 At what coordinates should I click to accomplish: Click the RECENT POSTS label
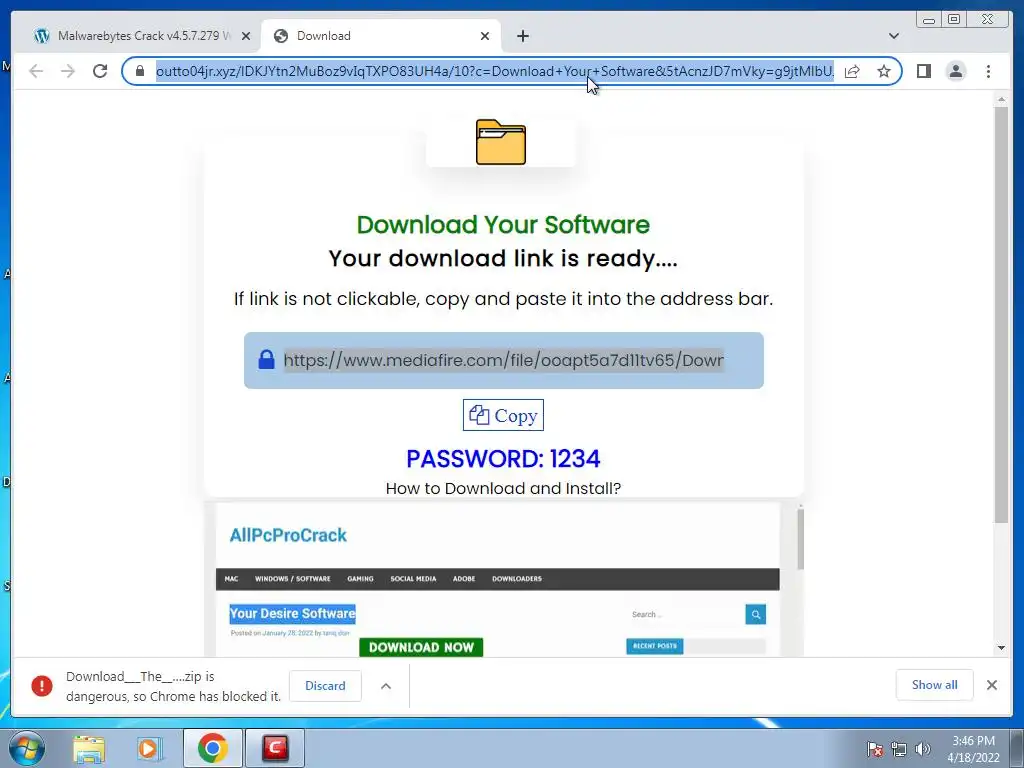[x=655, y=646]
